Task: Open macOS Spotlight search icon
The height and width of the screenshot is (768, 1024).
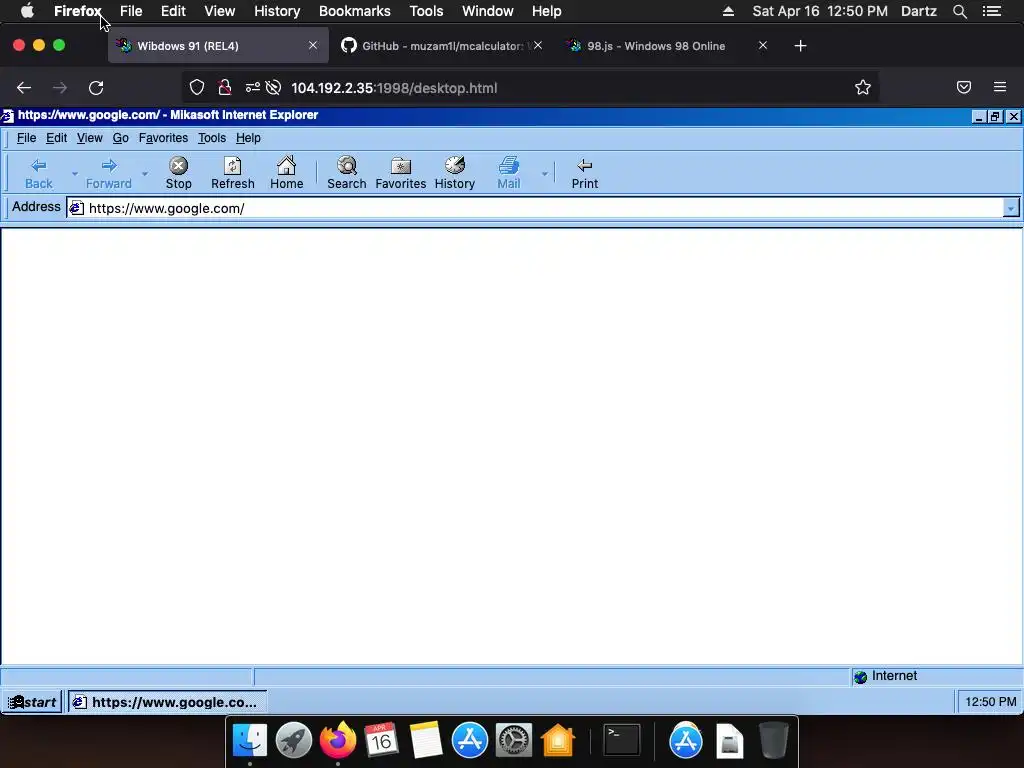Action: point(959,11)
